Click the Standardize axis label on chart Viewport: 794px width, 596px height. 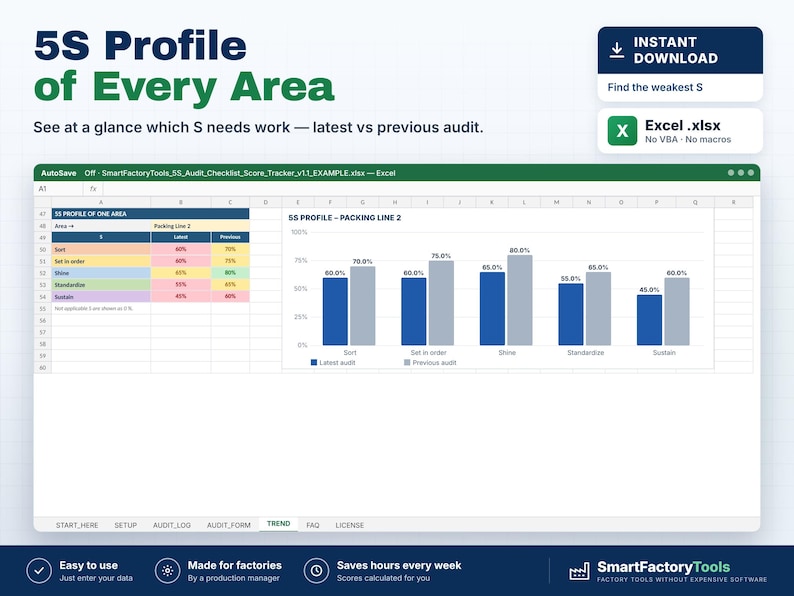point(585,352)
